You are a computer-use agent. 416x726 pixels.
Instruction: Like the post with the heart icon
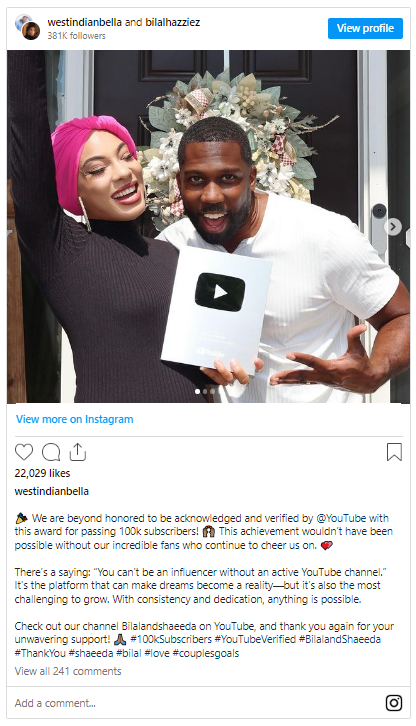coord(24,452)
